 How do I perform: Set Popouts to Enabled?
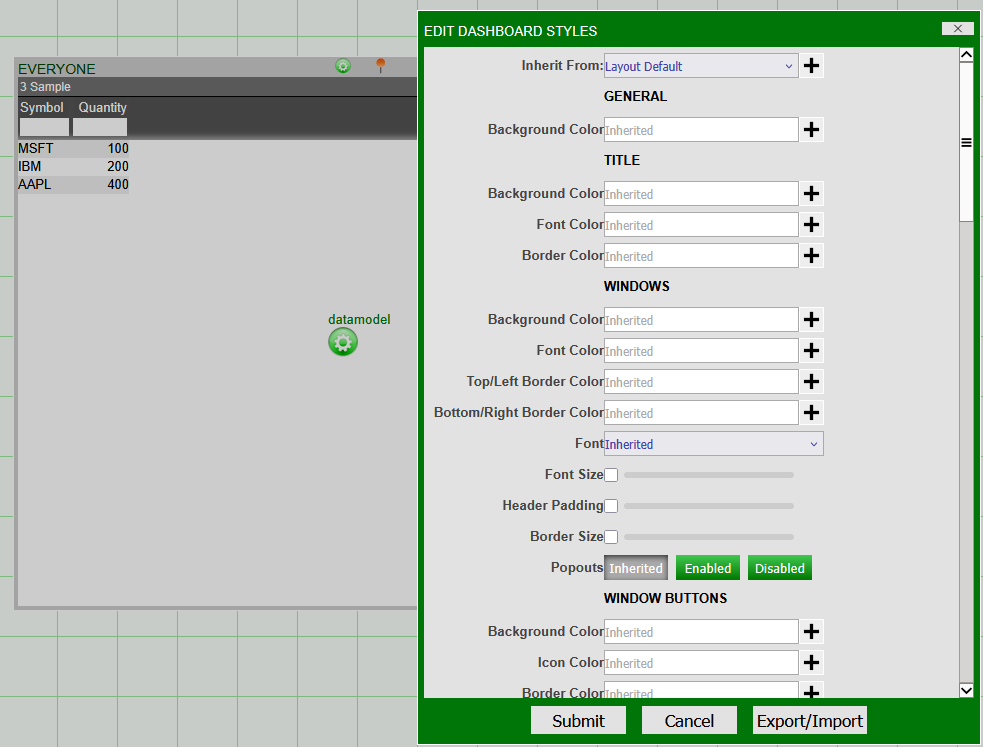(x=708, y=568)
